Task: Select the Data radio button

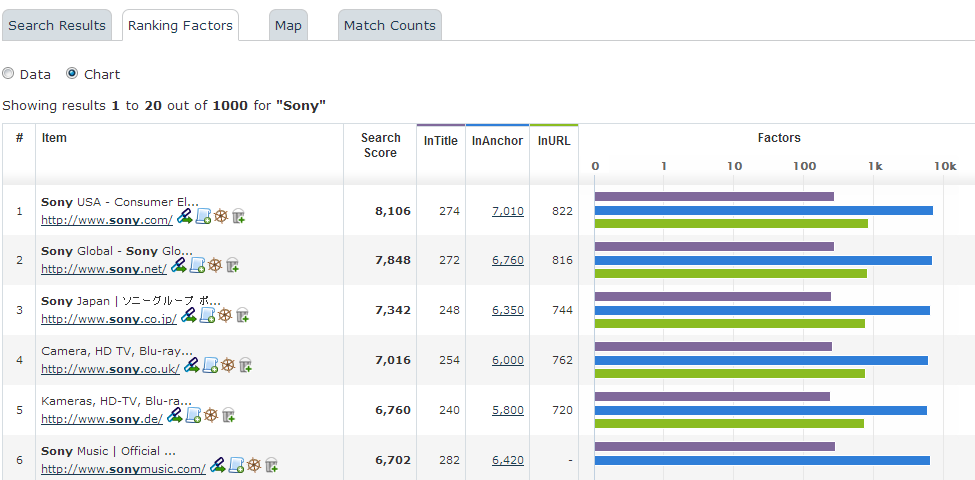Action: point(7,74)
